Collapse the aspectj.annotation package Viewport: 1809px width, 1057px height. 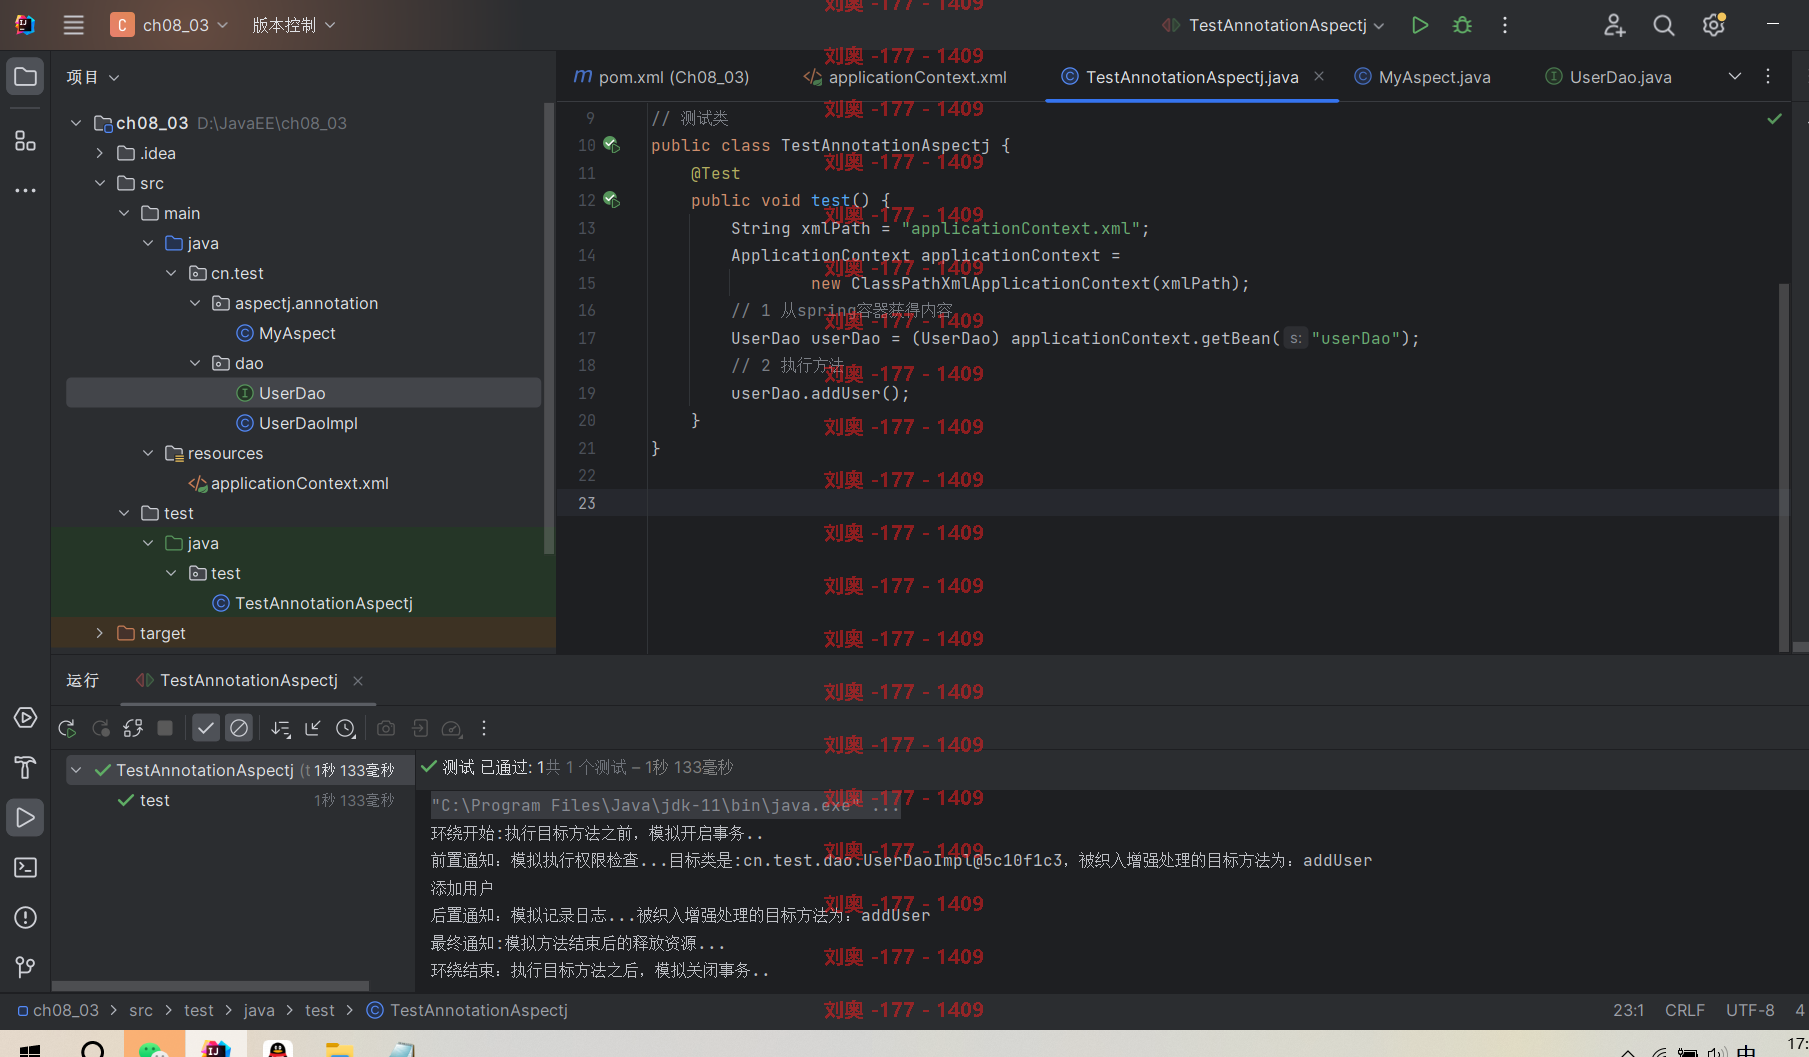click(x=195, y=303)
